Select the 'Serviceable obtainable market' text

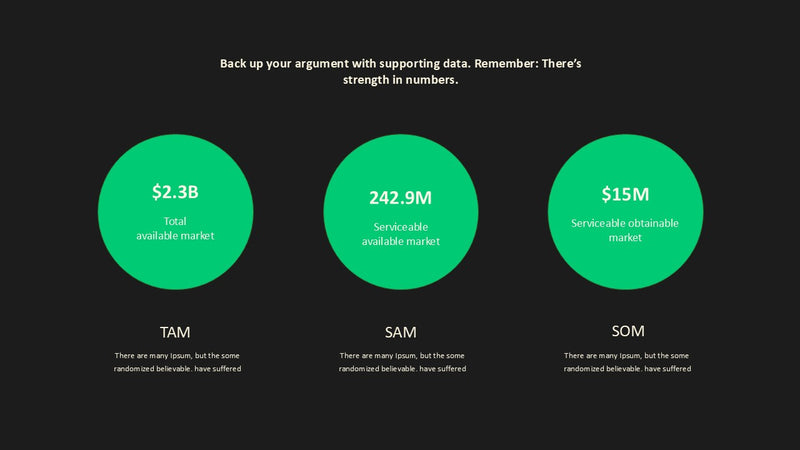click(625, 230)
